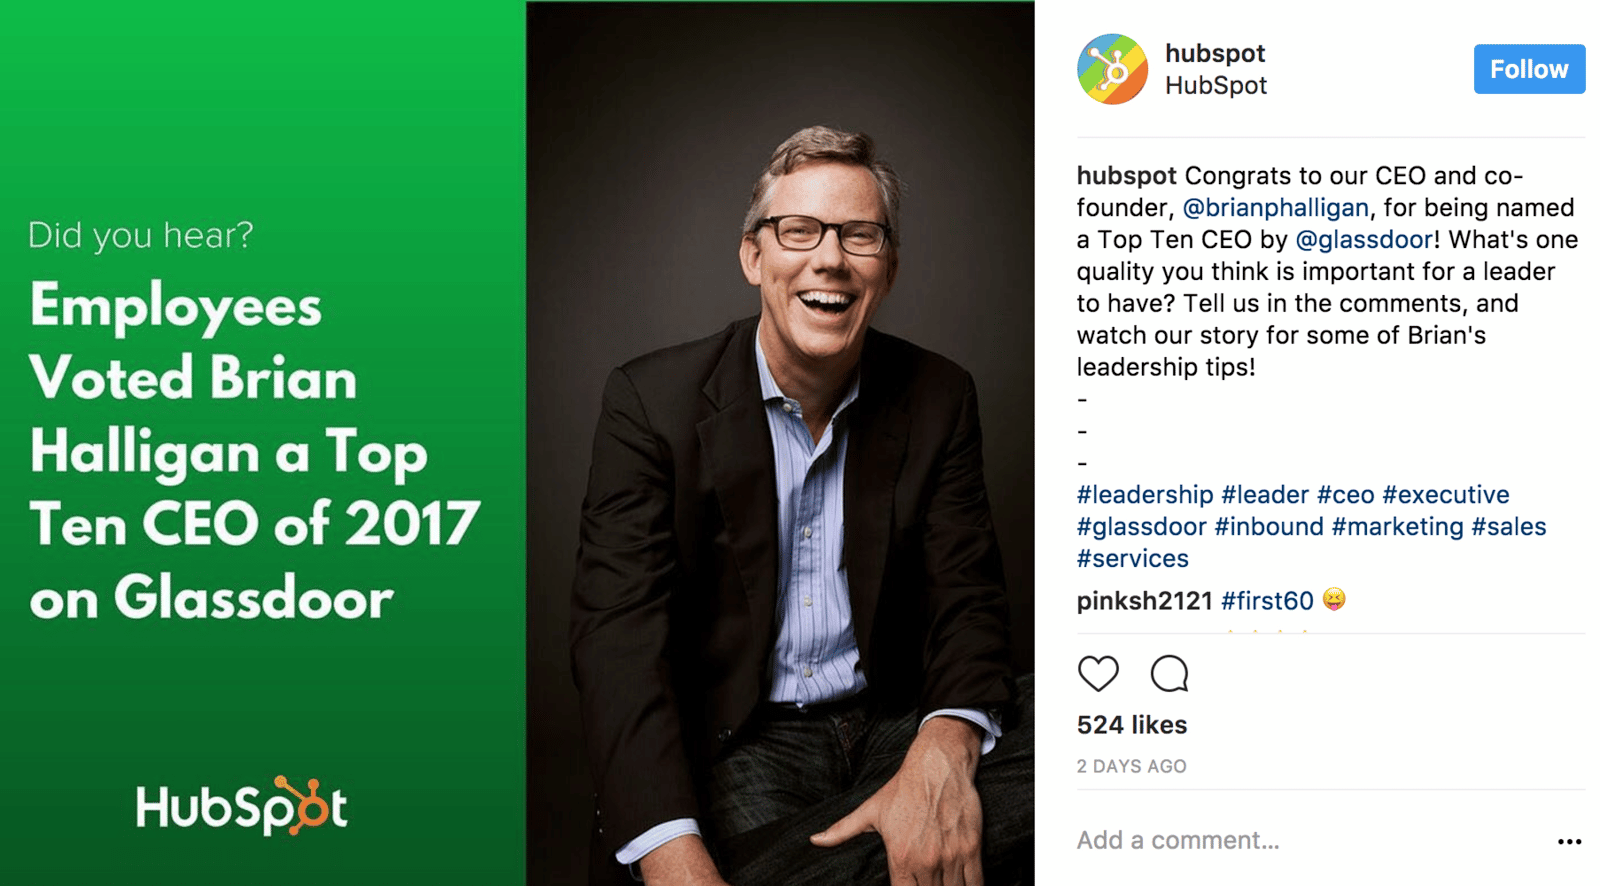Click the comment speech bubble icon

click(1169, 673)
